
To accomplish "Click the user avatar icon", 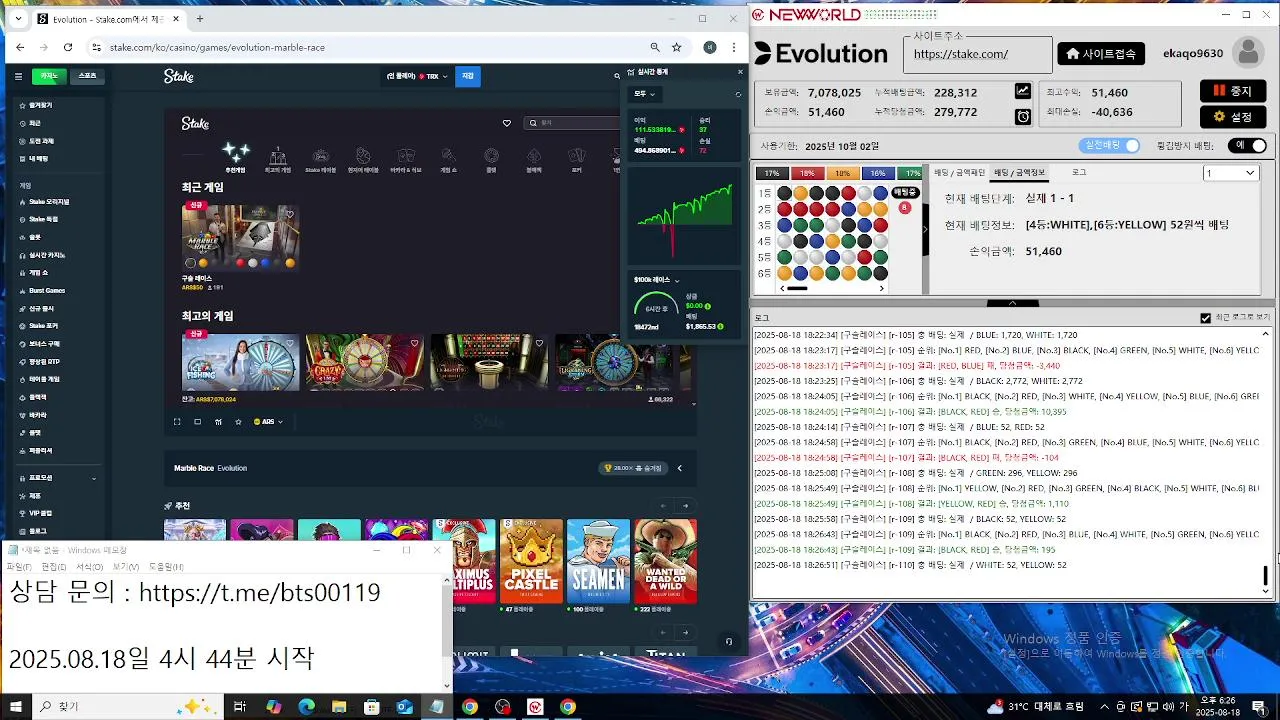I will [1247, 53].
